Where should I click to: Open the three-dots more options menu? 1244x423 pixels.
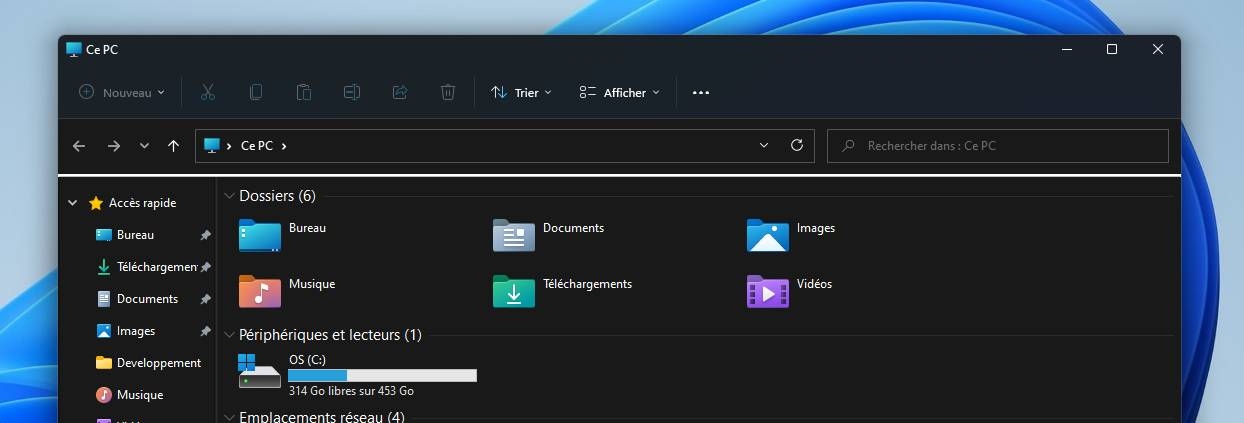pyautogui.click(x=701, y=92)
